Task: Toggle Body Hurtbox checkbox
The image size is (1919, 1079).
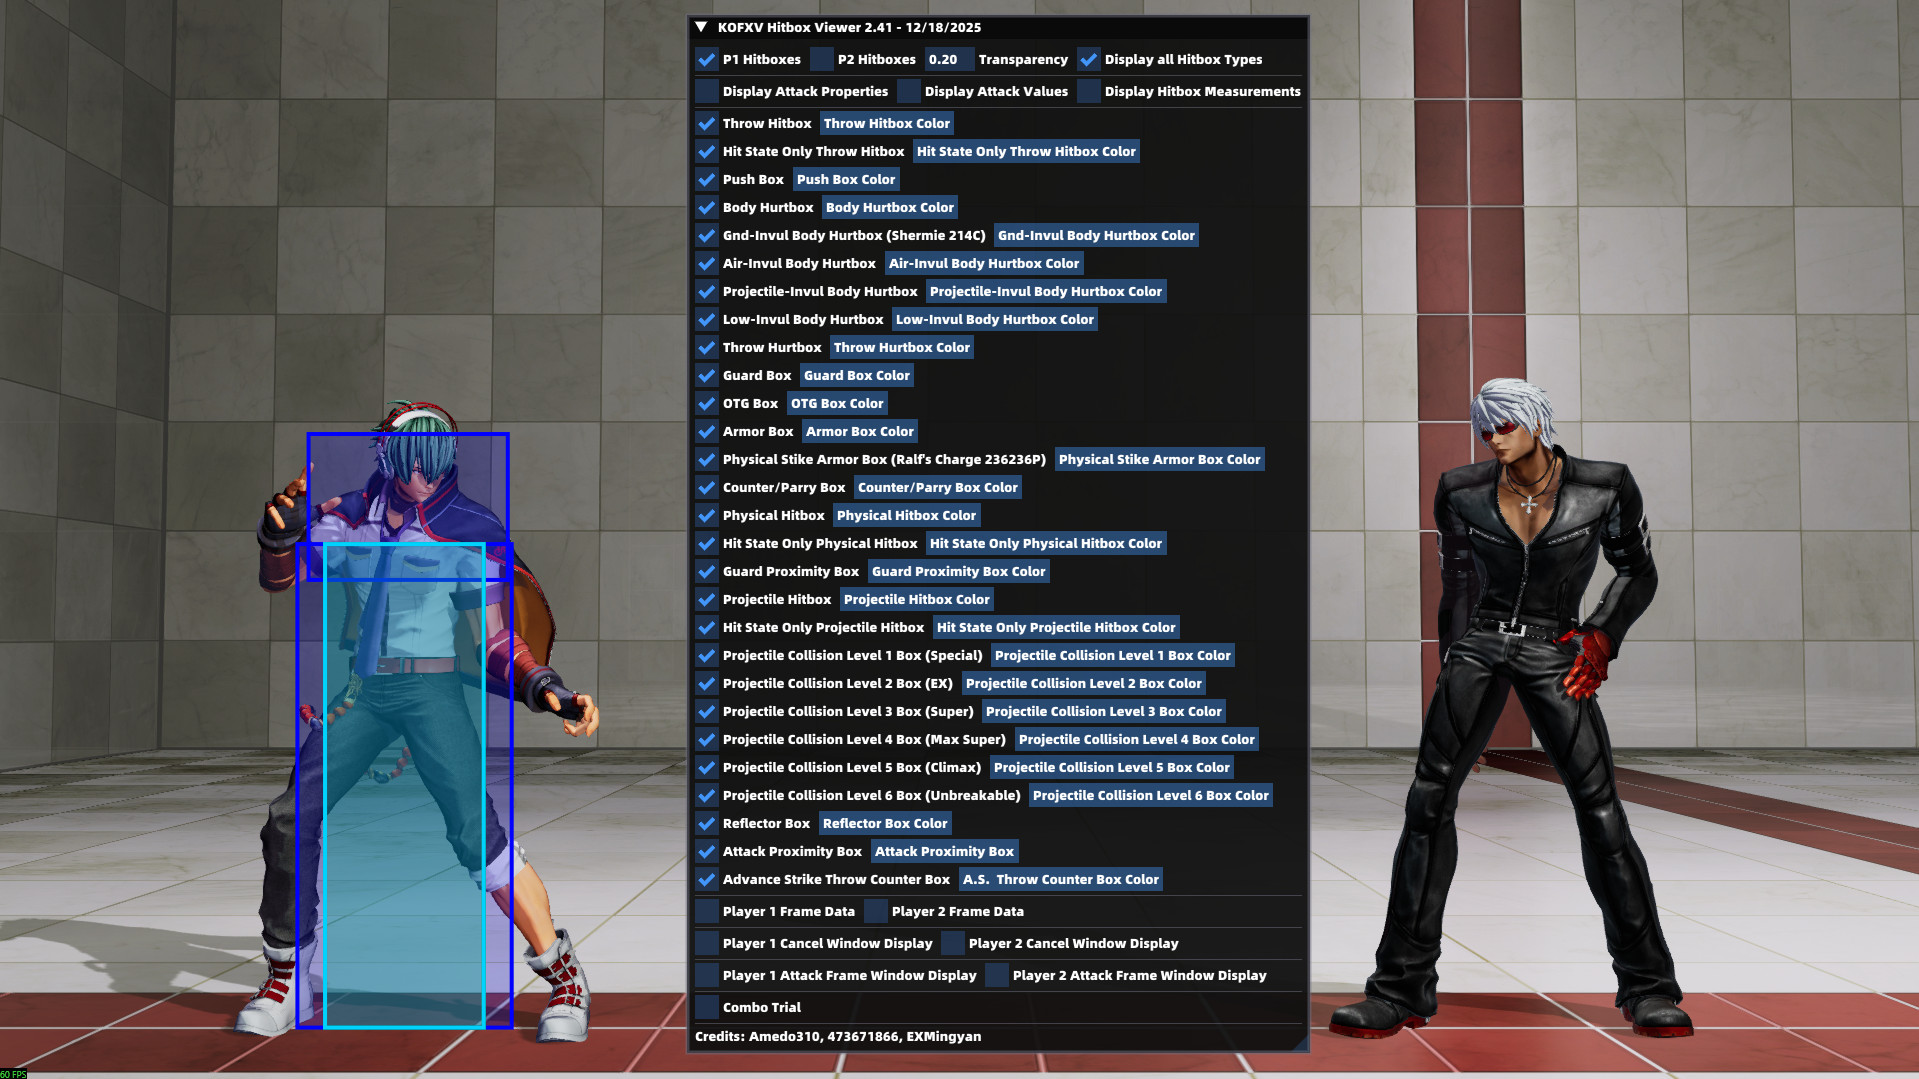Action: [x=707, y=207]
